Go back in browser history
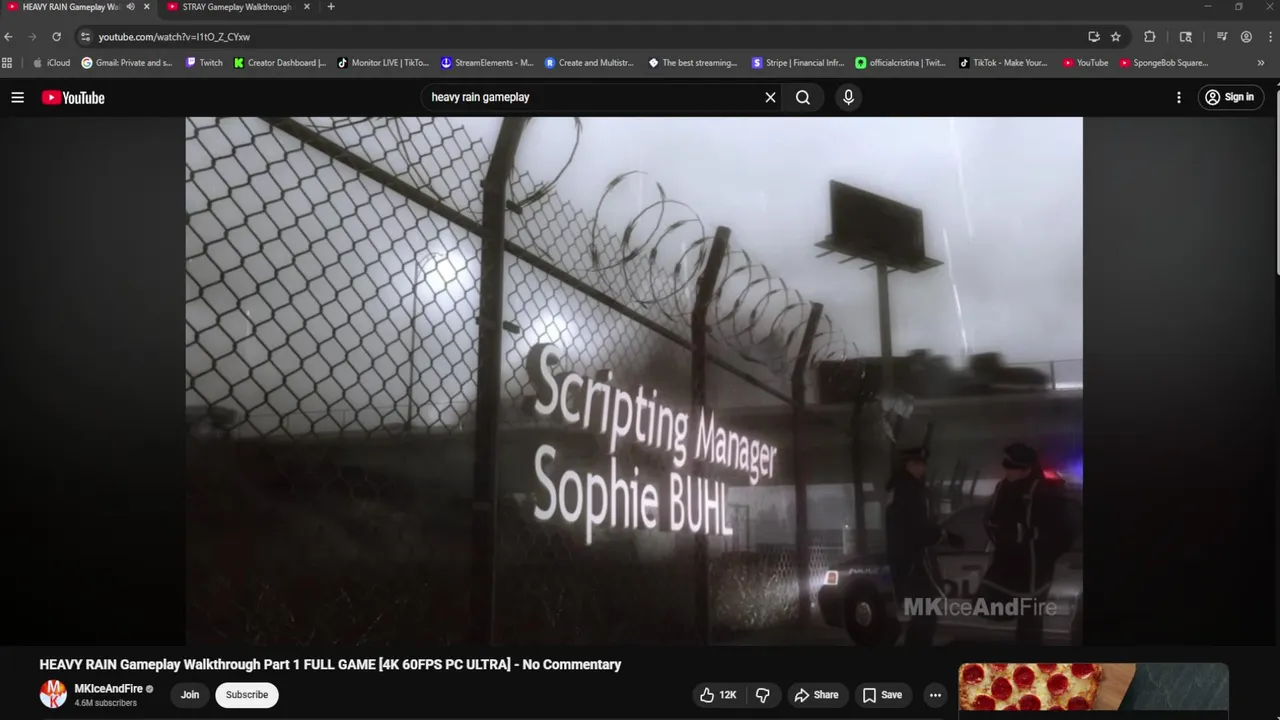 pos(9,37)
